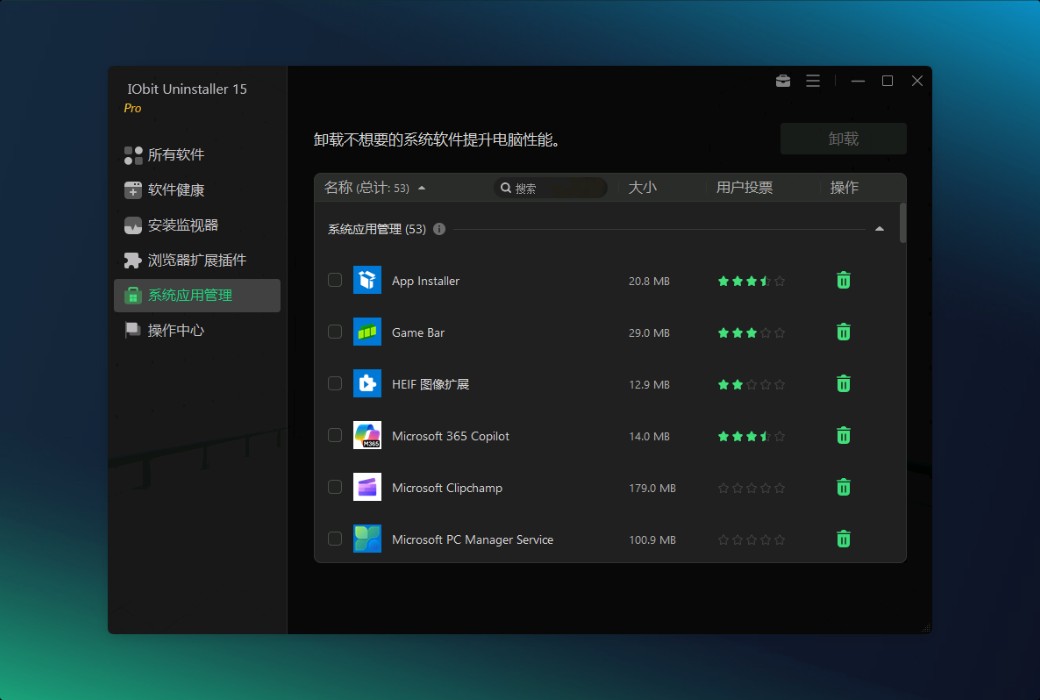The height and width of the screenshot is (700, 1040).
Task: Uninstall Microsoft 365 Copilot via trash icon
Action: [843, 435]
